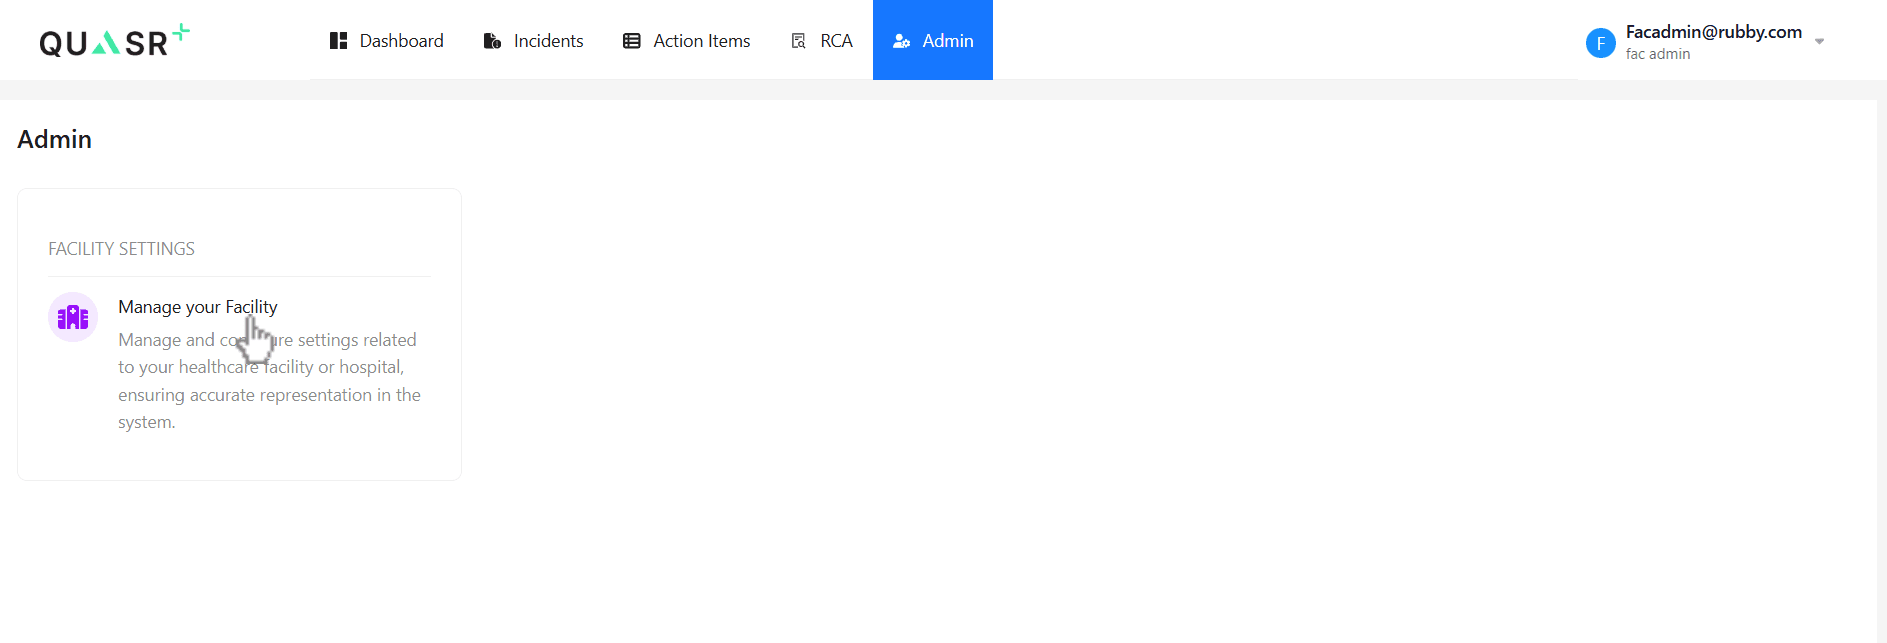Click the RCA magnifier document icon

(x=798, y=41)
